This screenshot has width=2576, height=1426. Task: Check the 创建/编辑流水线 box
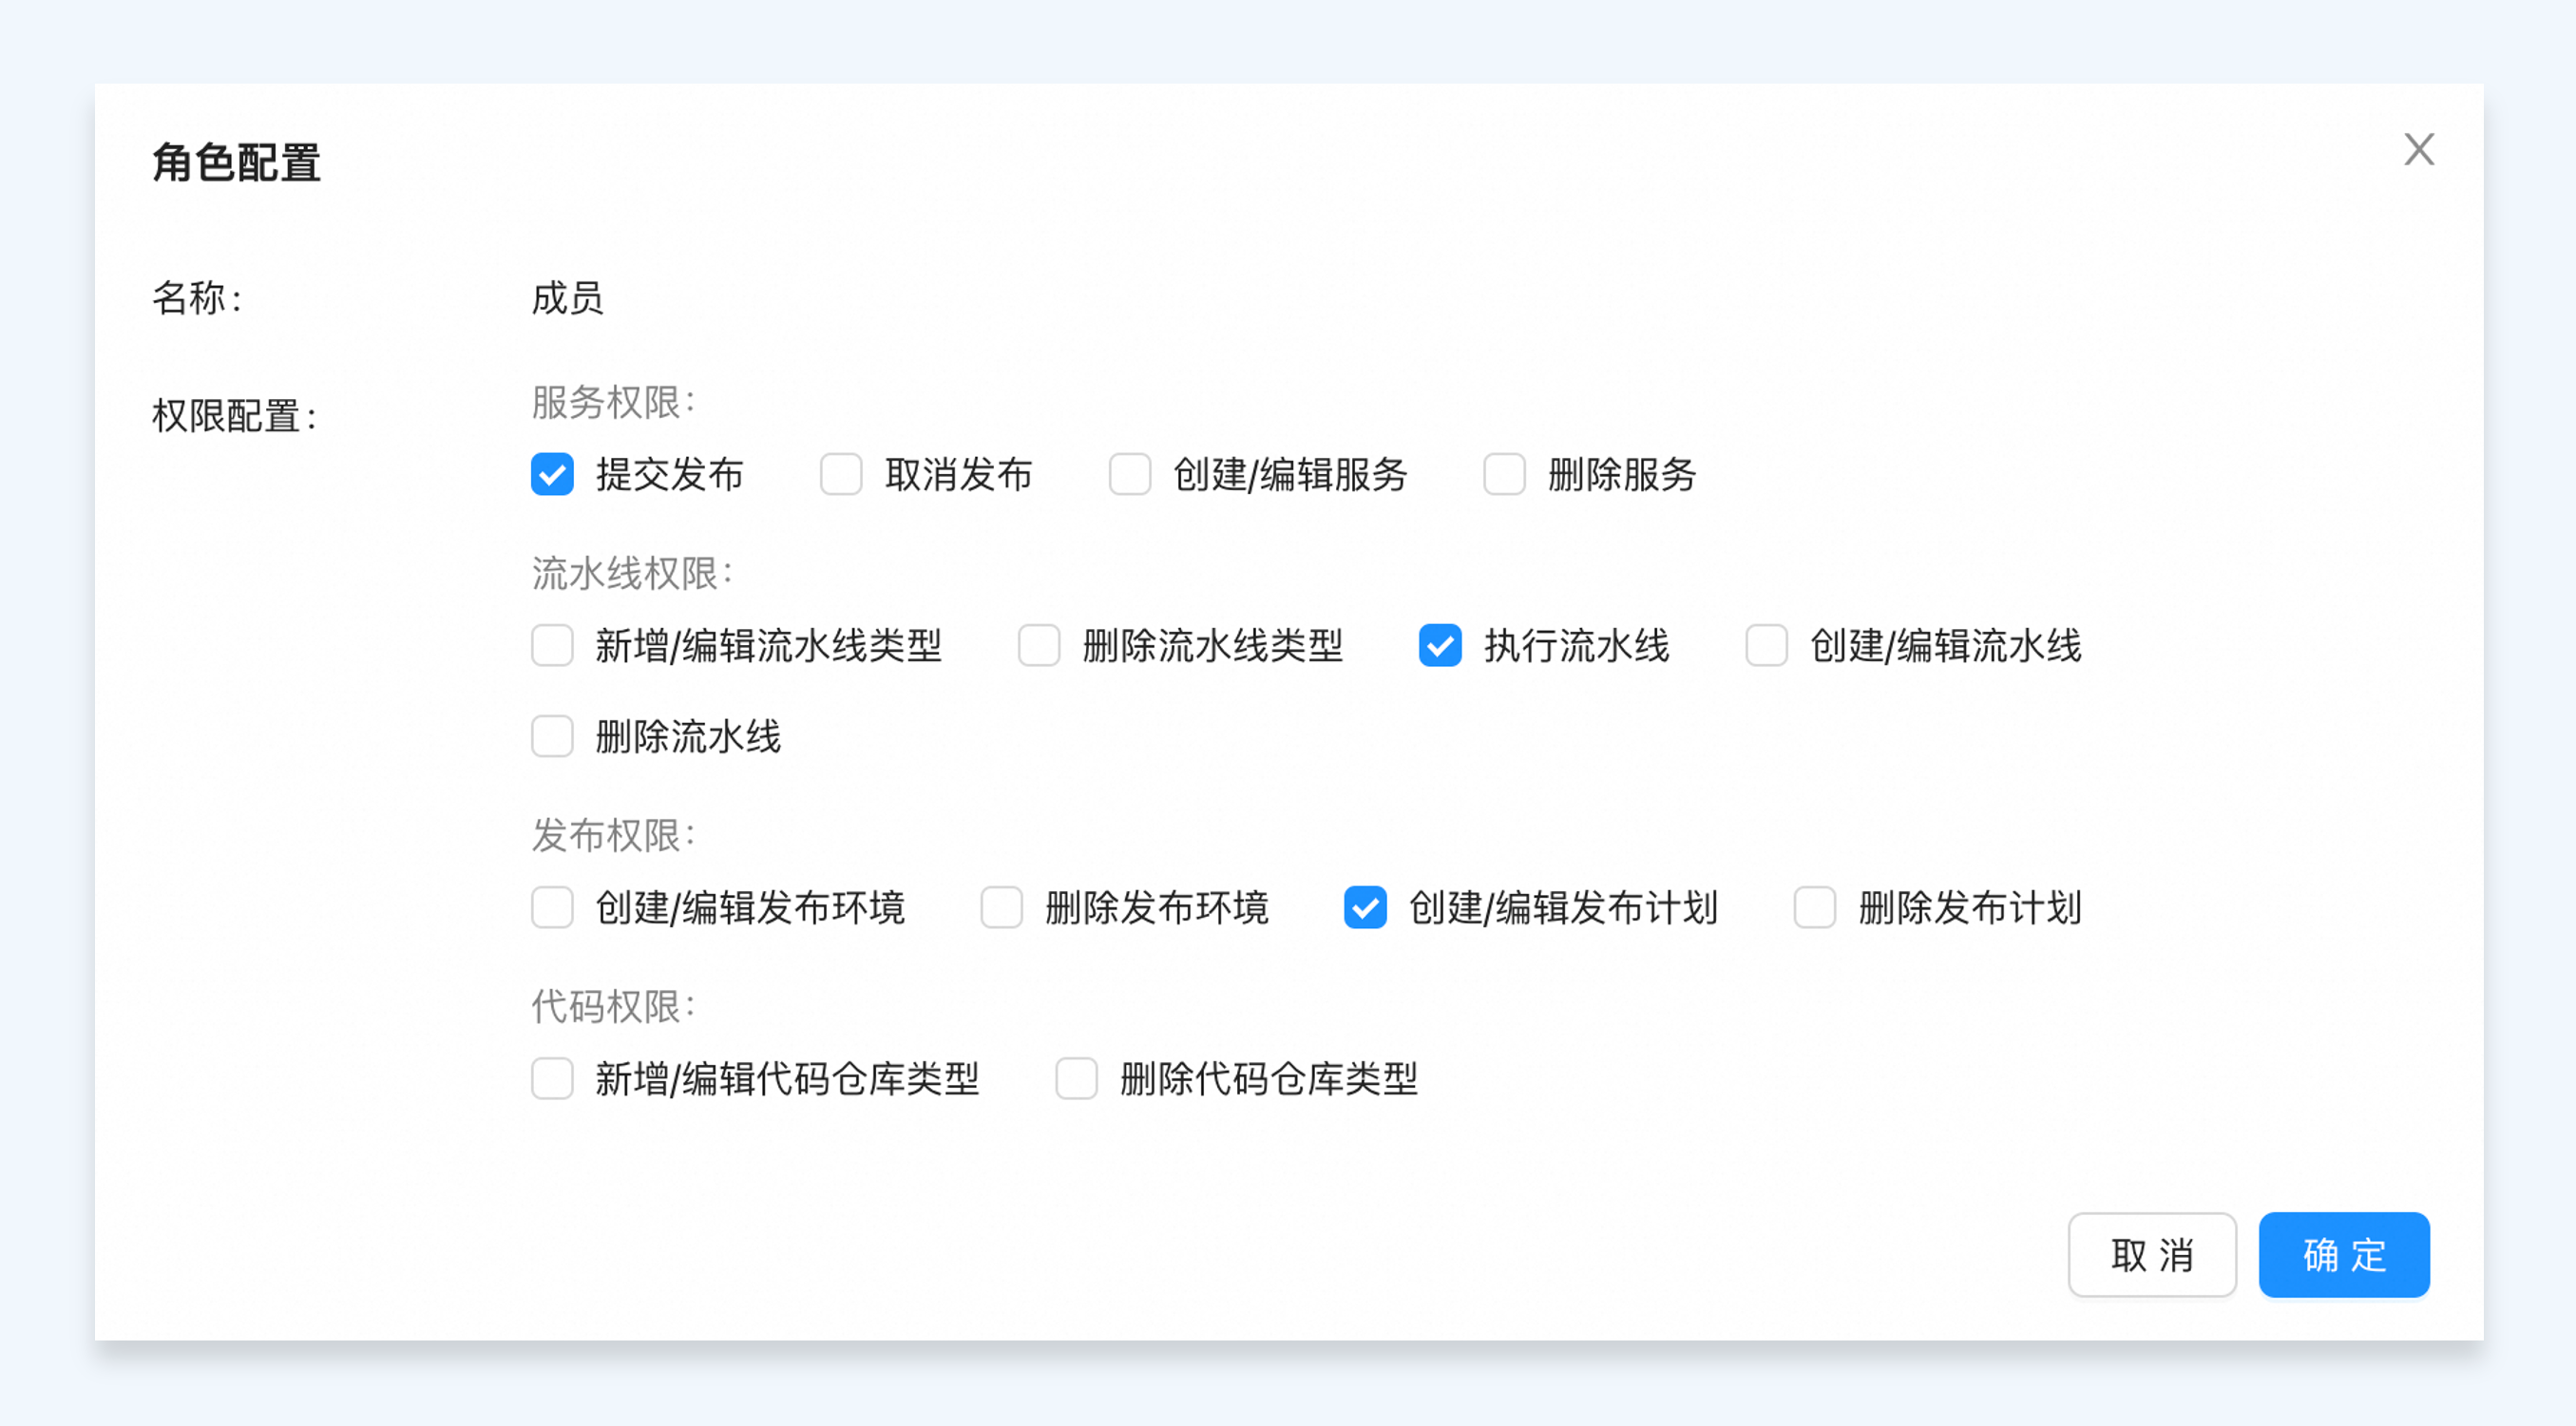point(1766,645)
